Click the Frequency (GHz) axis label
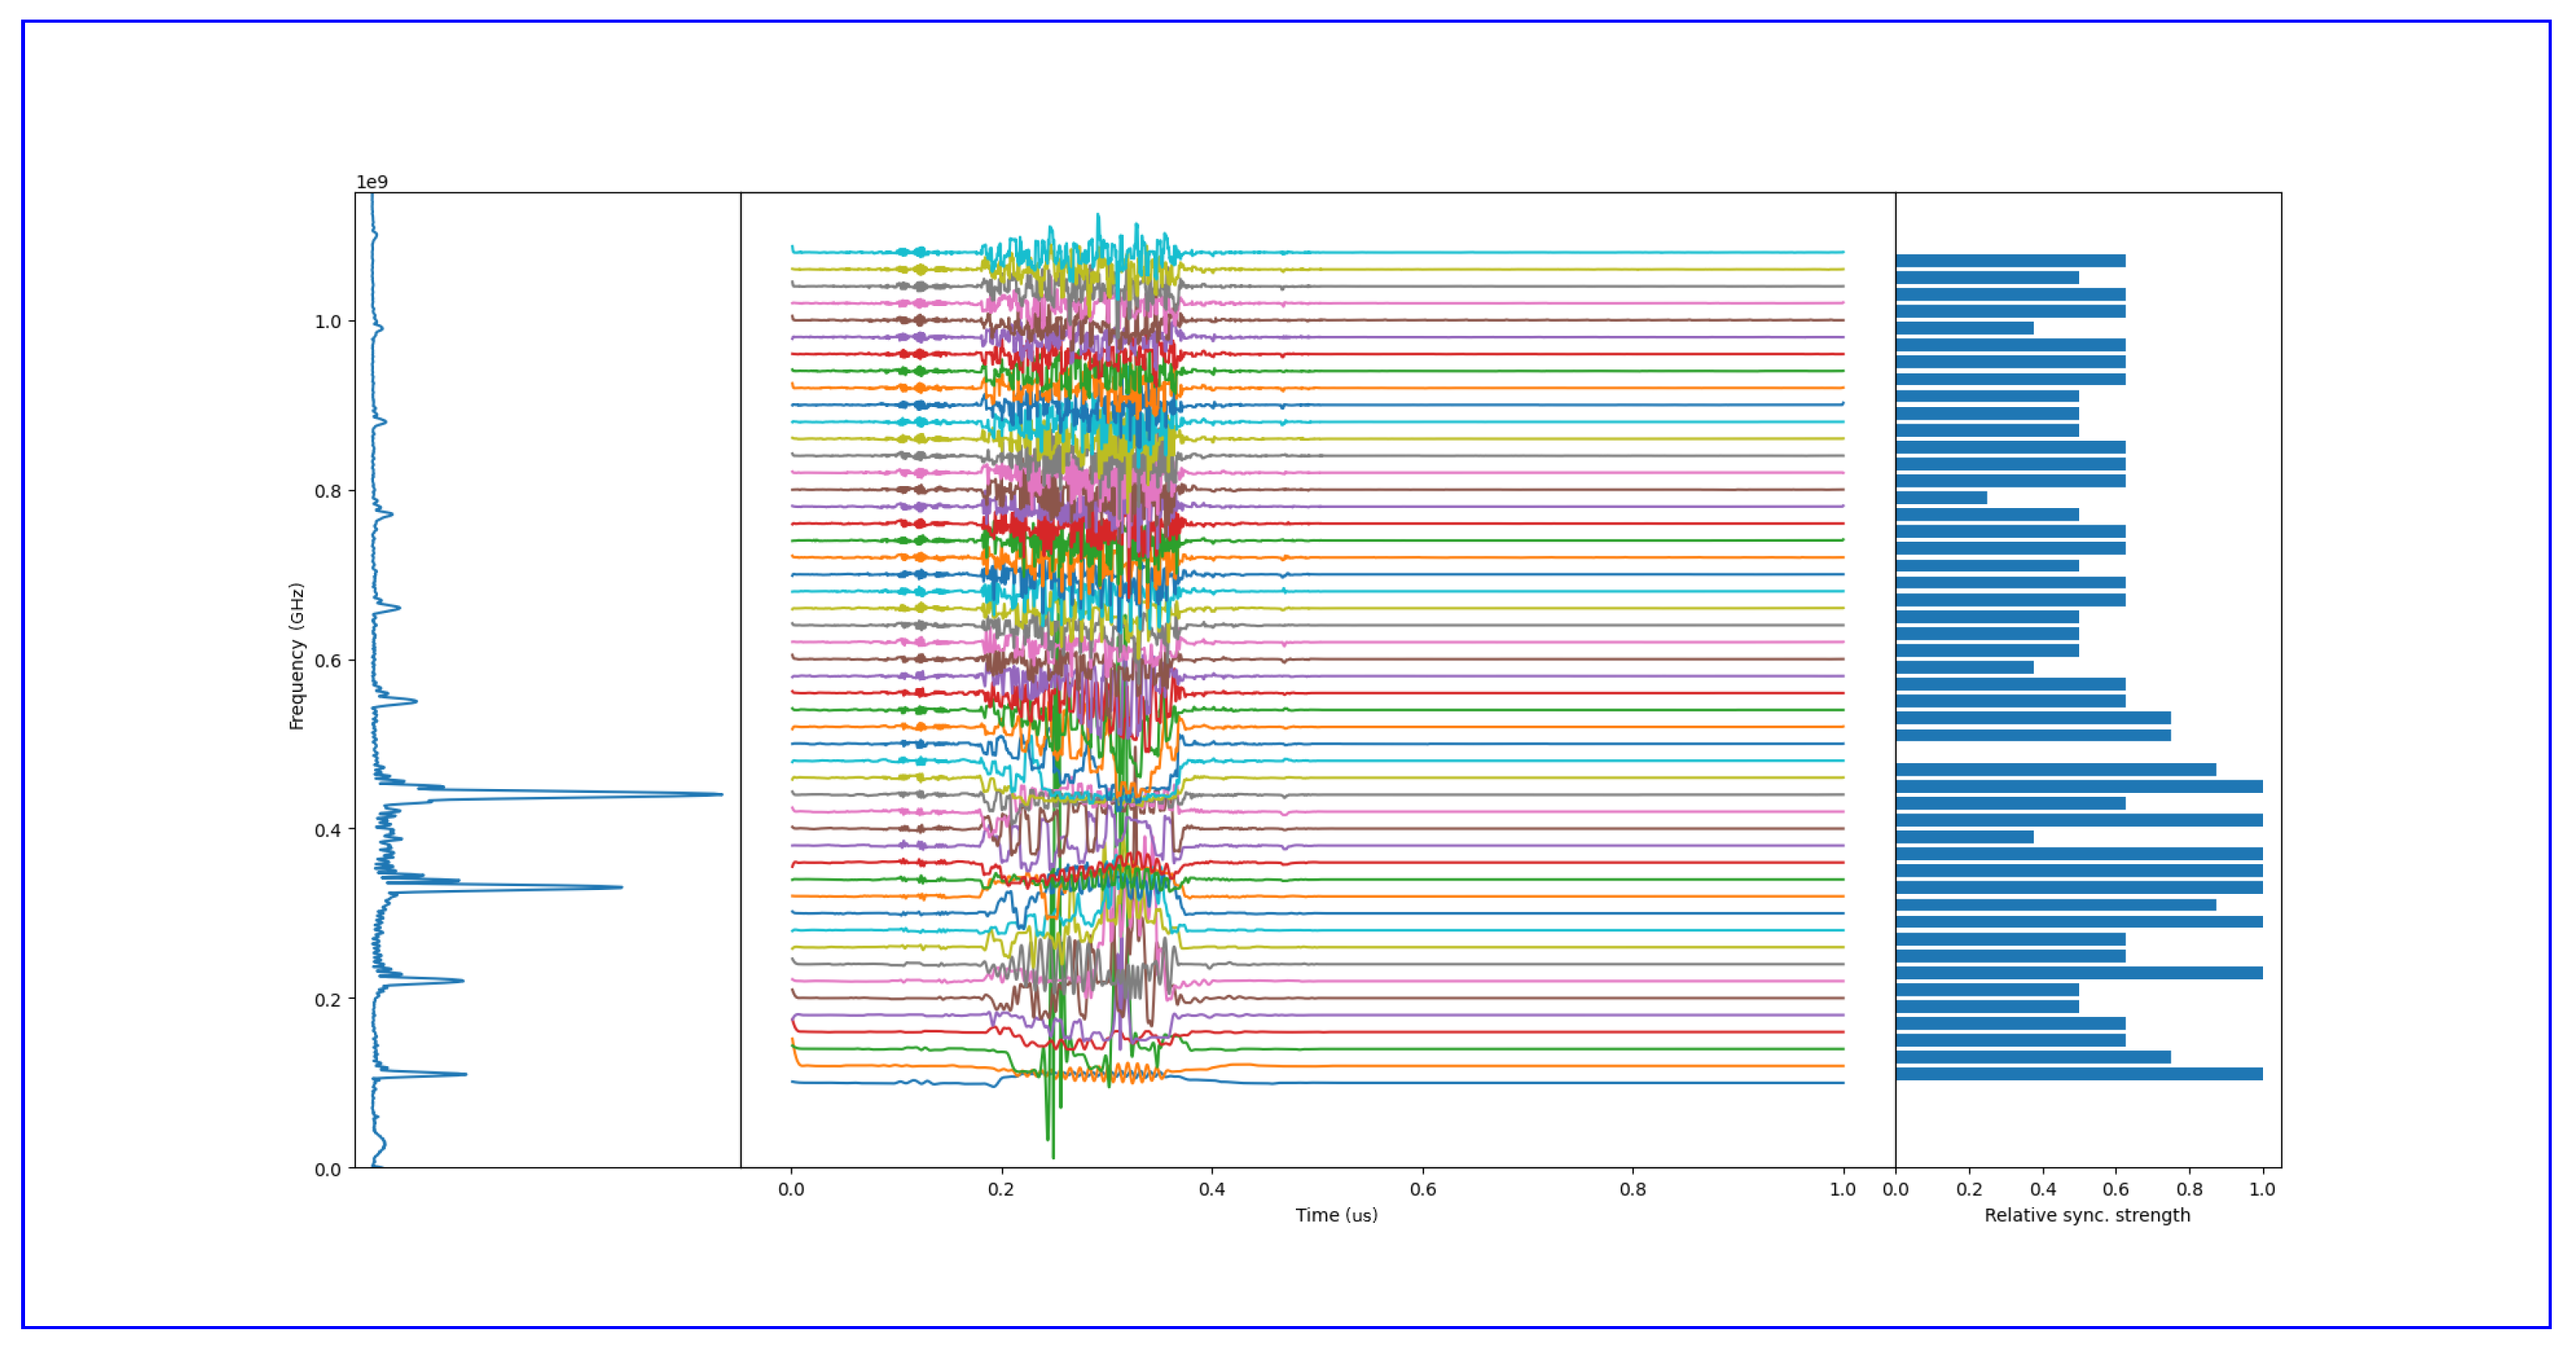 [x=296, y=656]
